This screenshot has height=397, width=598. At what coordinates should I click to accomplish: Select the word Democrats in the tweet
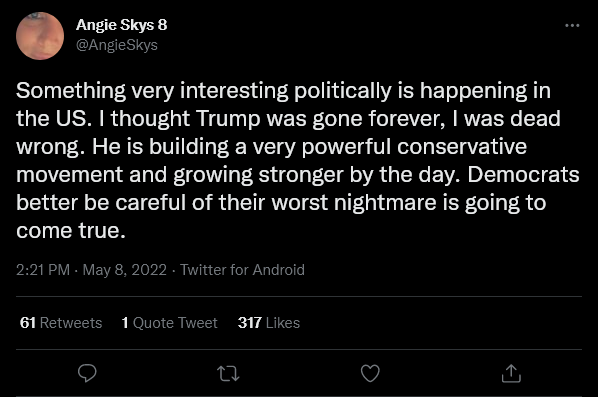click(x=523, y=175)
